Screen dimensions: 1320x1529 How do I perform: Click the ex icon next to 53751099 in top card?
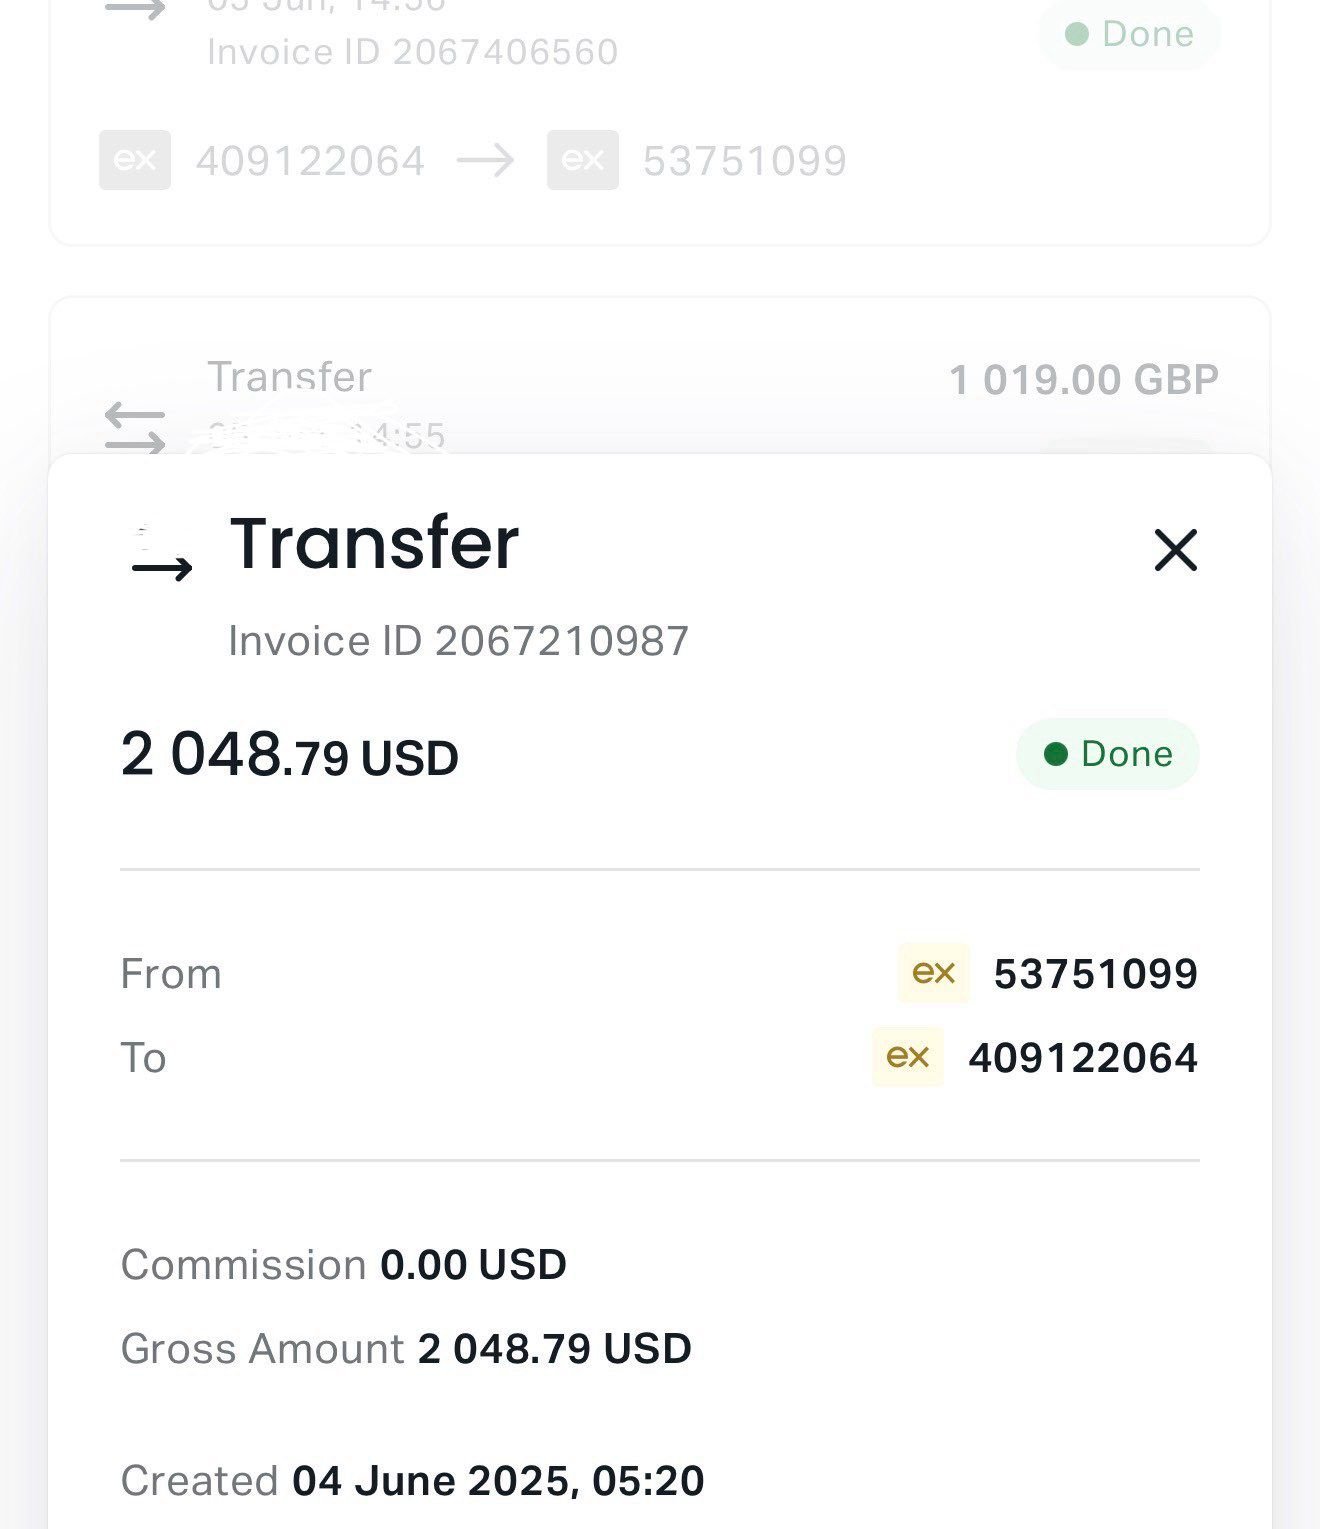[x=583, y=160]
